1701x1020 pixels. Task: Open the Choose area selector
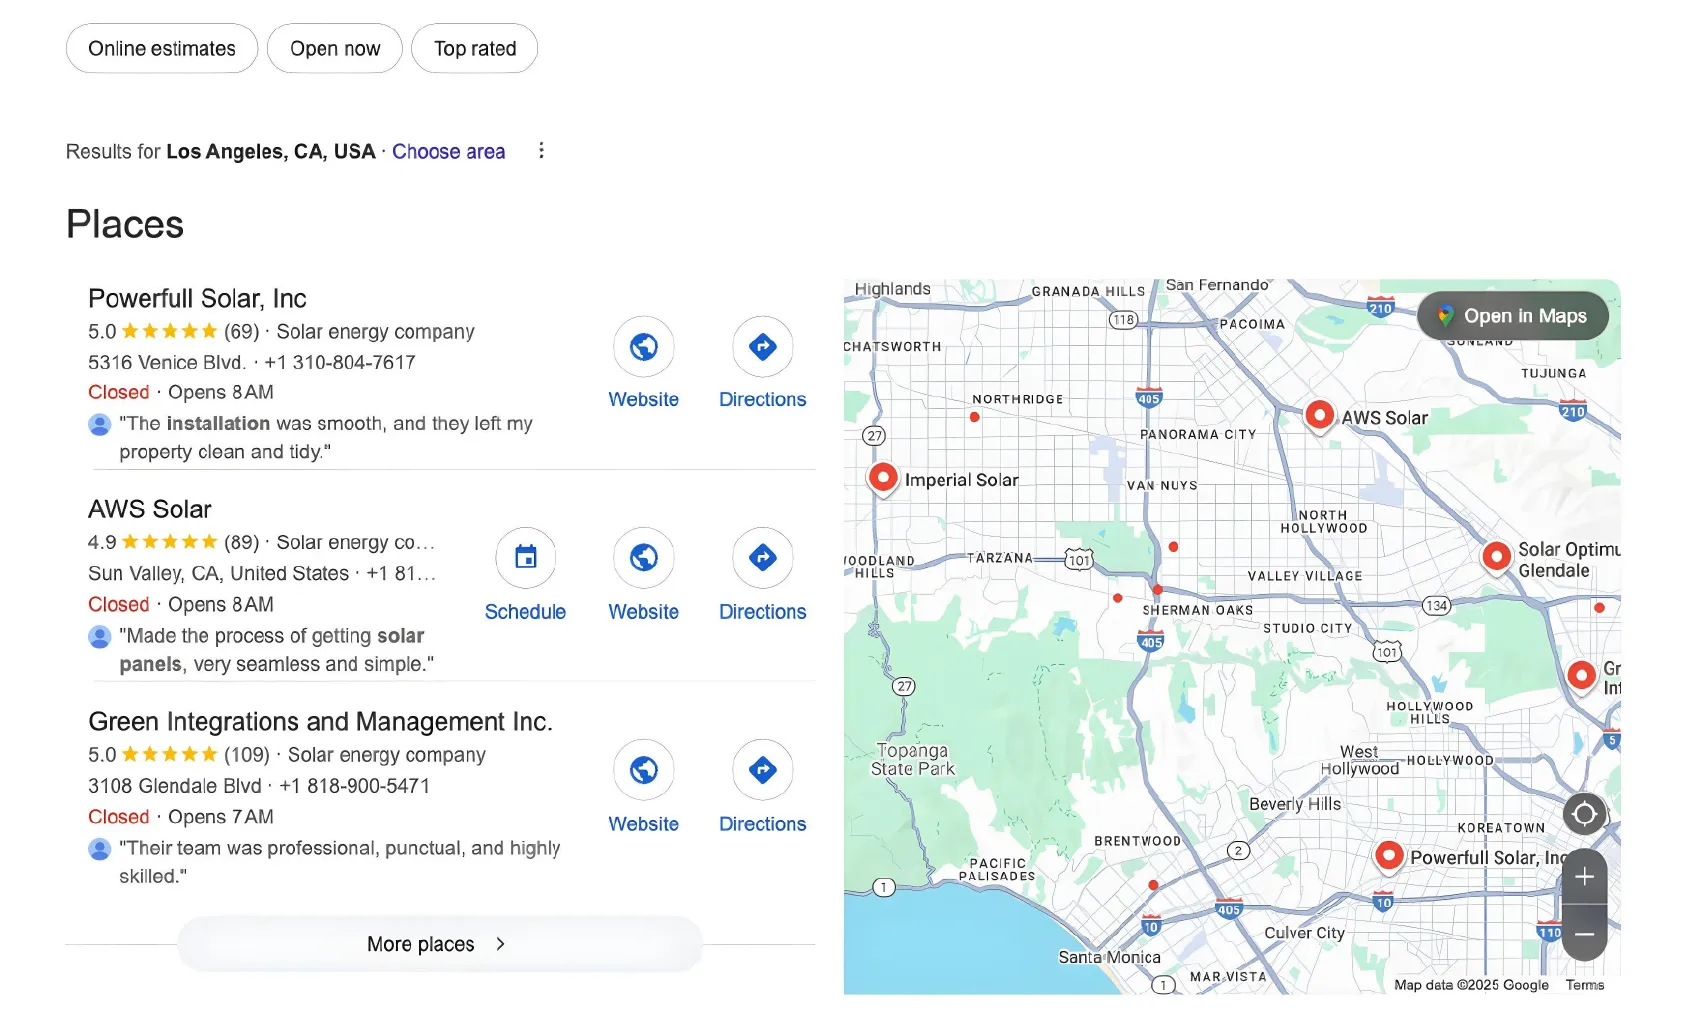(448, 151)
